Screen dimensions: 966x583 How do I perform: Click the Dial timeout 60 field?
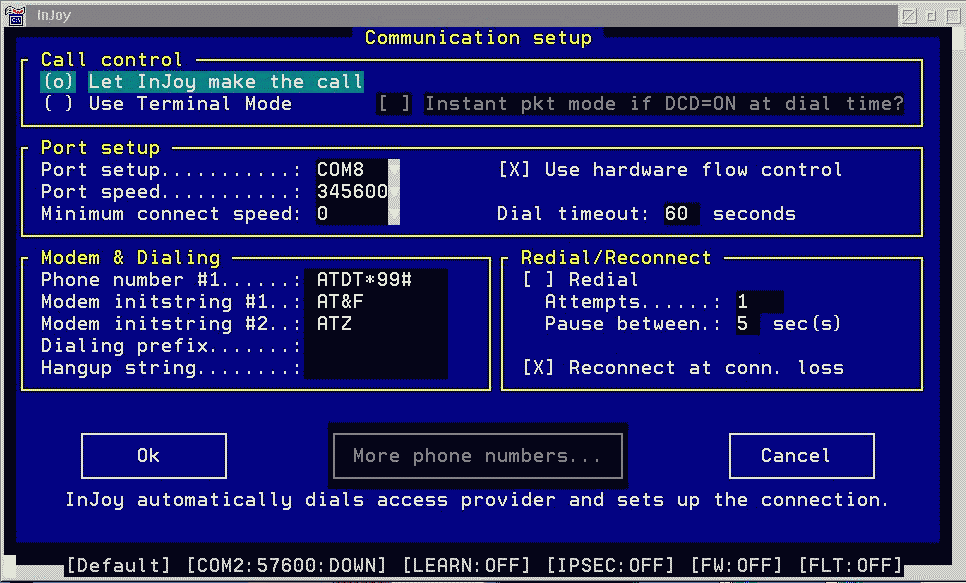pos(681,214)
